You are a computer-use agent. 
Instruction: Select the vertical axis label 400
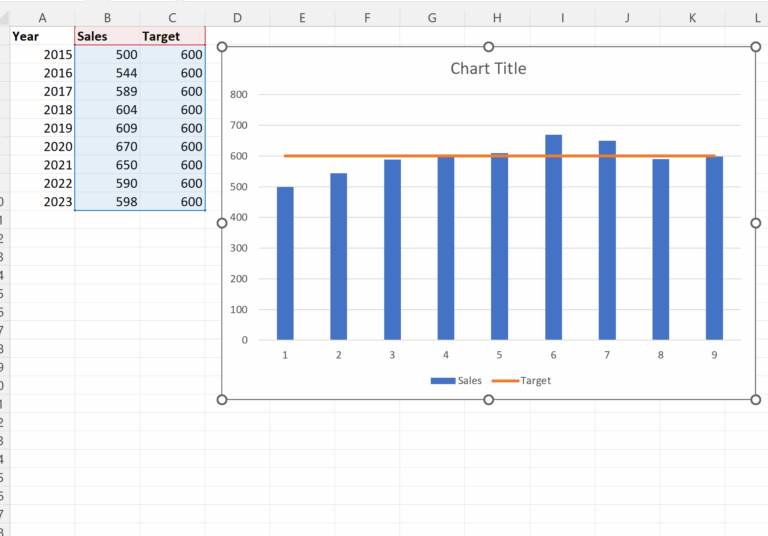coord(239,217)
